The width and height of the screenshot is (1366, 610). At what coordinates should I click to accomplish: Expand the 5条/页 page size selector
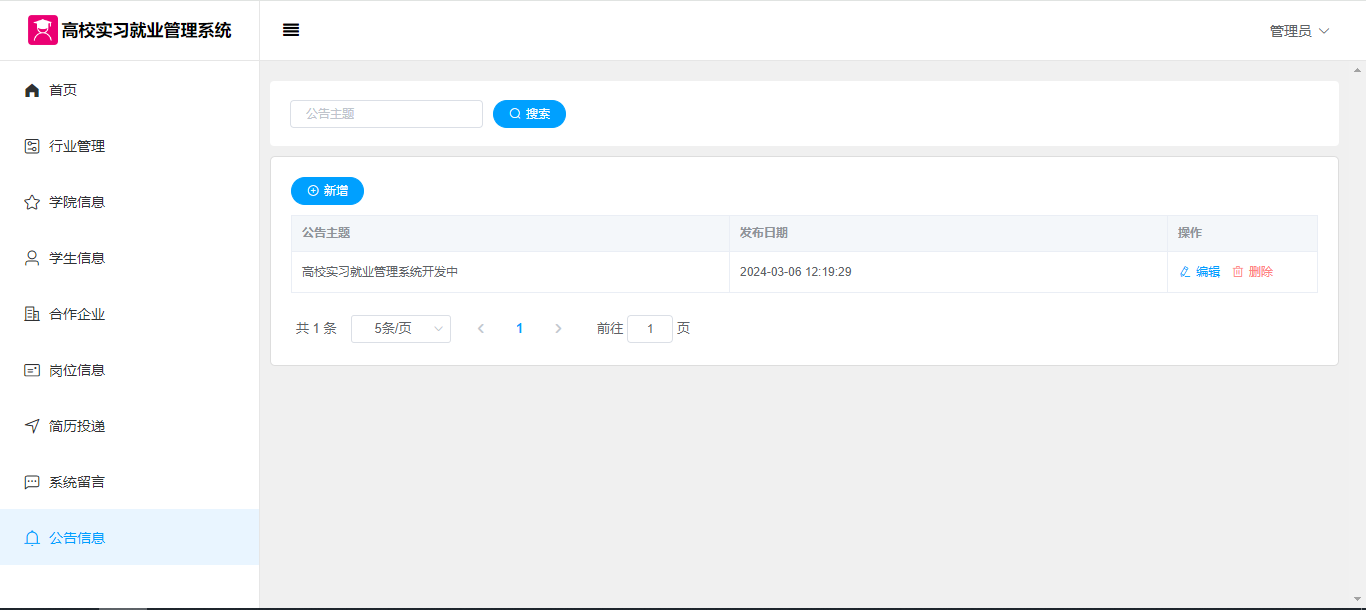coord(401,329)
